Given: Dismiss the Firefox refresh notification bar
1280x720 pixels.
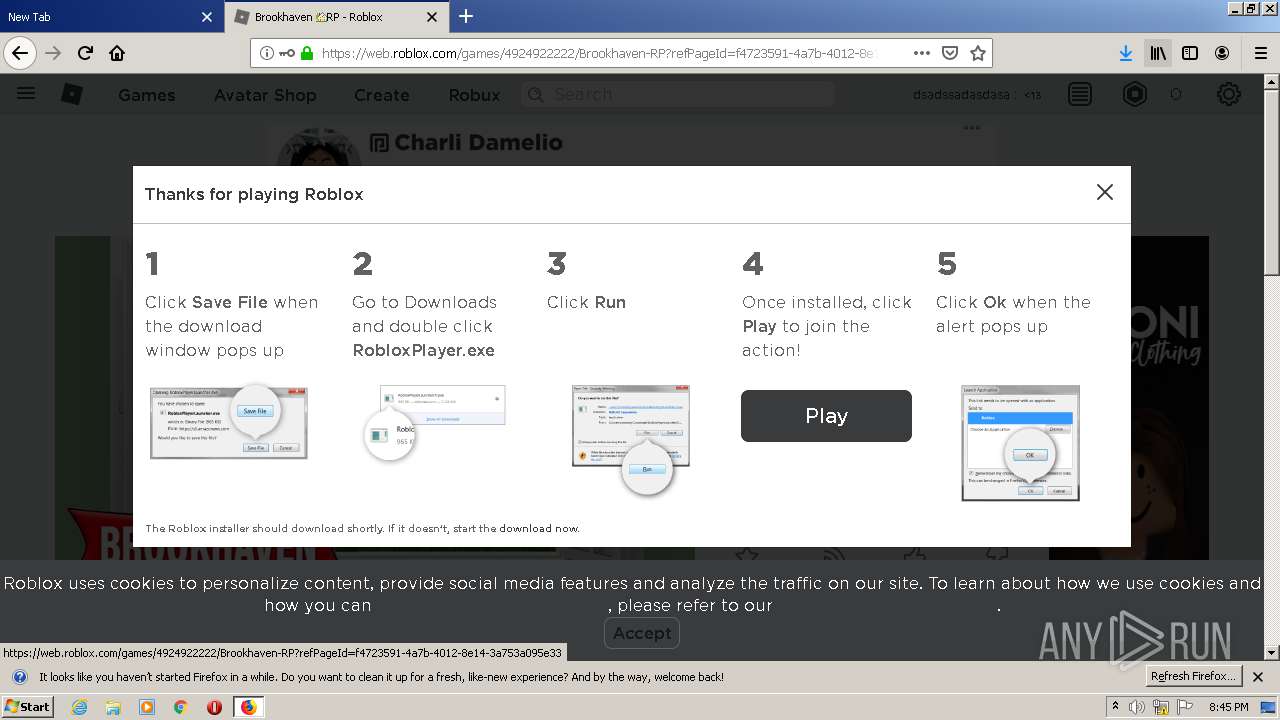Looking at the screenshot, I should click(1259, 677).
